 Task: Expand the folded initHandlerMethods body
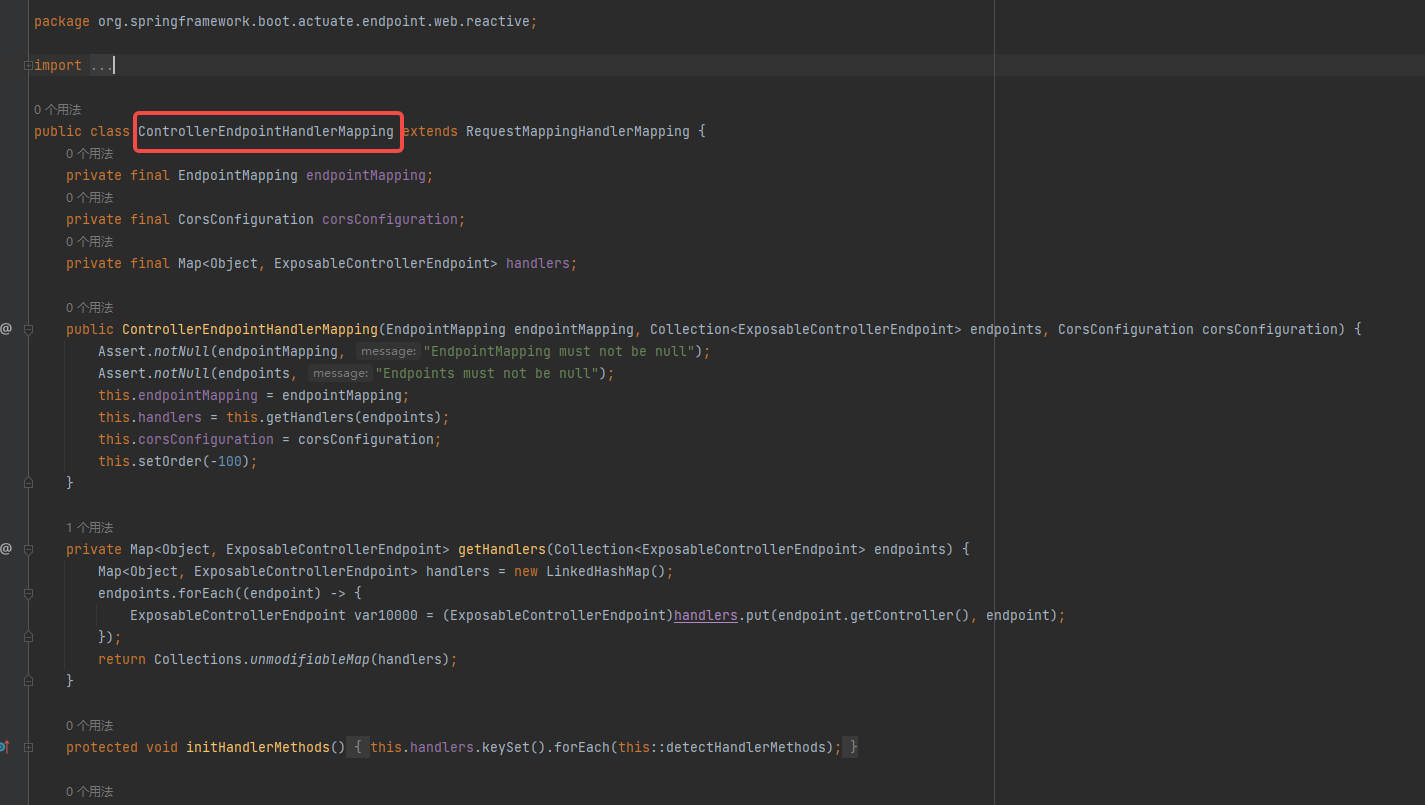[28, 747]
